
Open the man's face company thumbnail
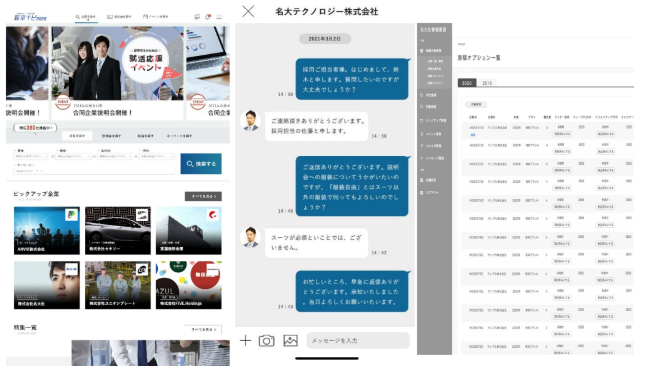(47, 285)
